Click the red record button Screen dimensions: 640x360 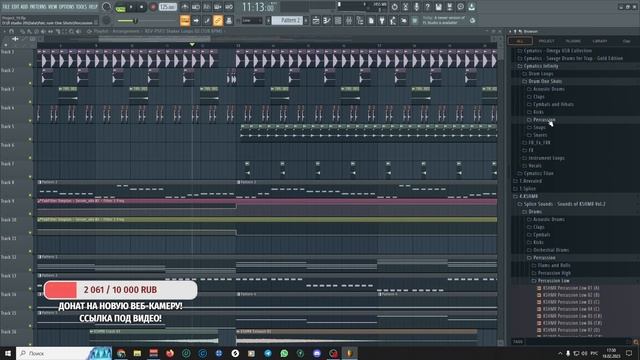[x=153, y=7]
